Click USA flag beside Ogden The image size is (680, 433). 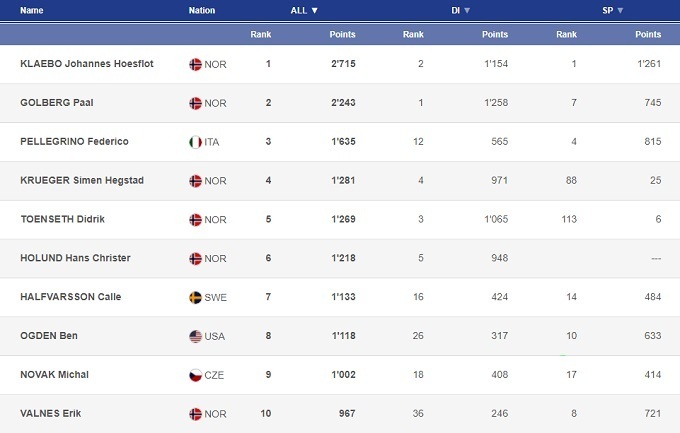coord(195,336)
